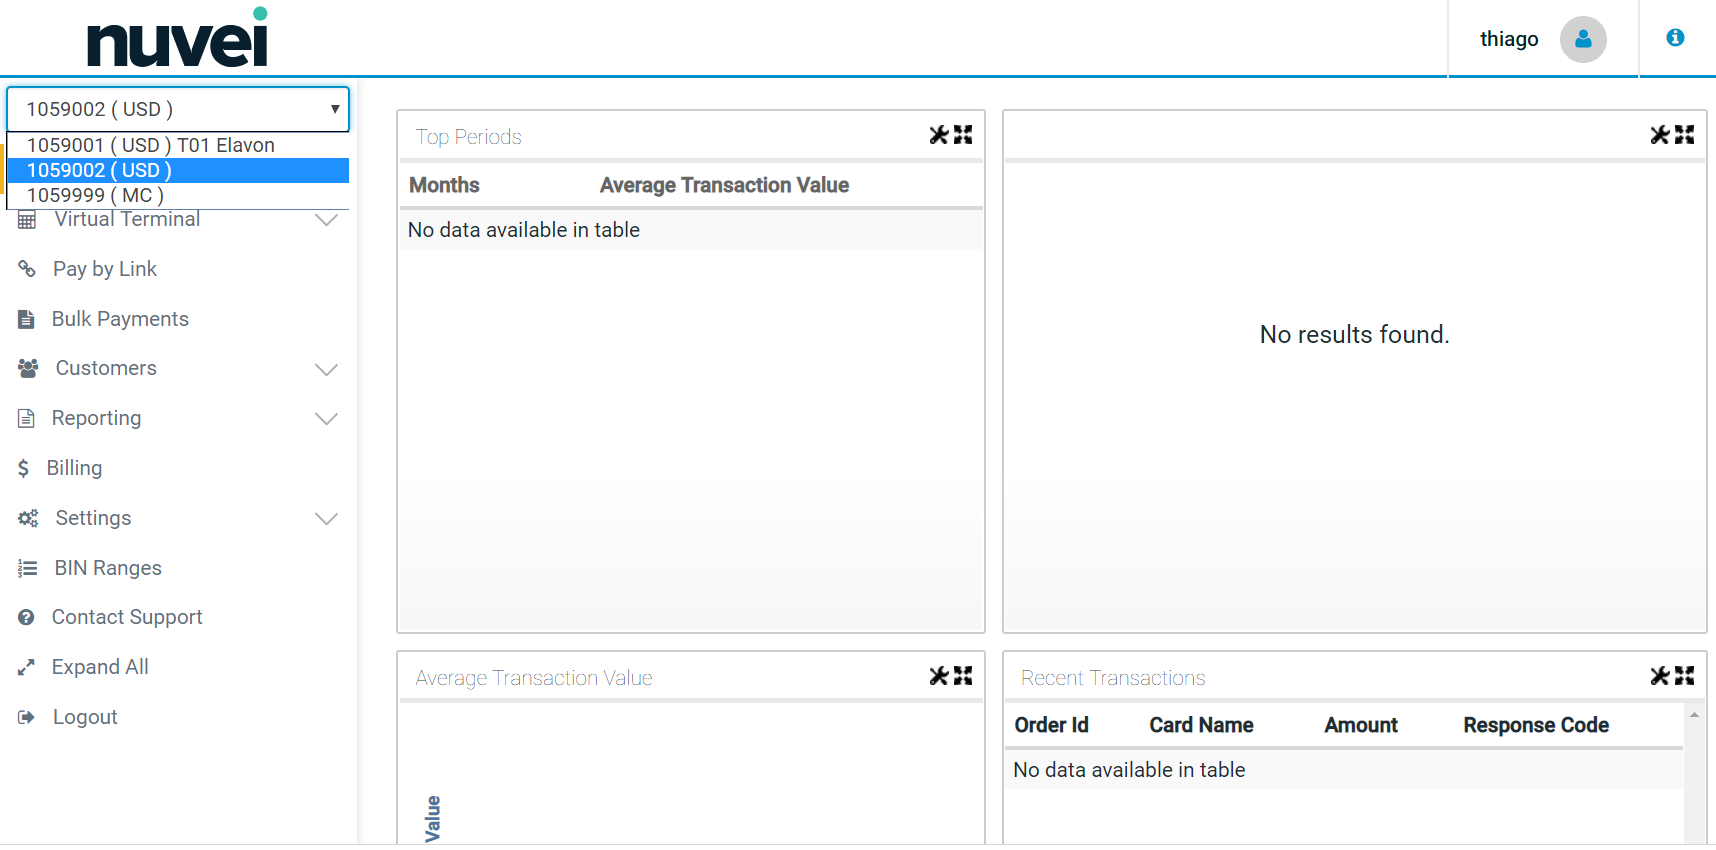Open the Pay by Link page
The image size is (1716, 850).
coord(104,269)
